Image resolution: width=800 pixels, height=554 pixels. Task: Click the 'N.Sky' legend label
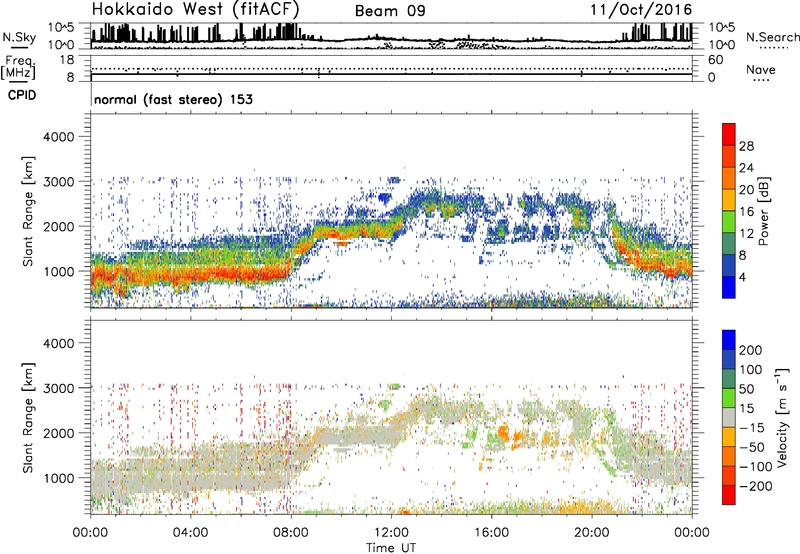point(19,37)
